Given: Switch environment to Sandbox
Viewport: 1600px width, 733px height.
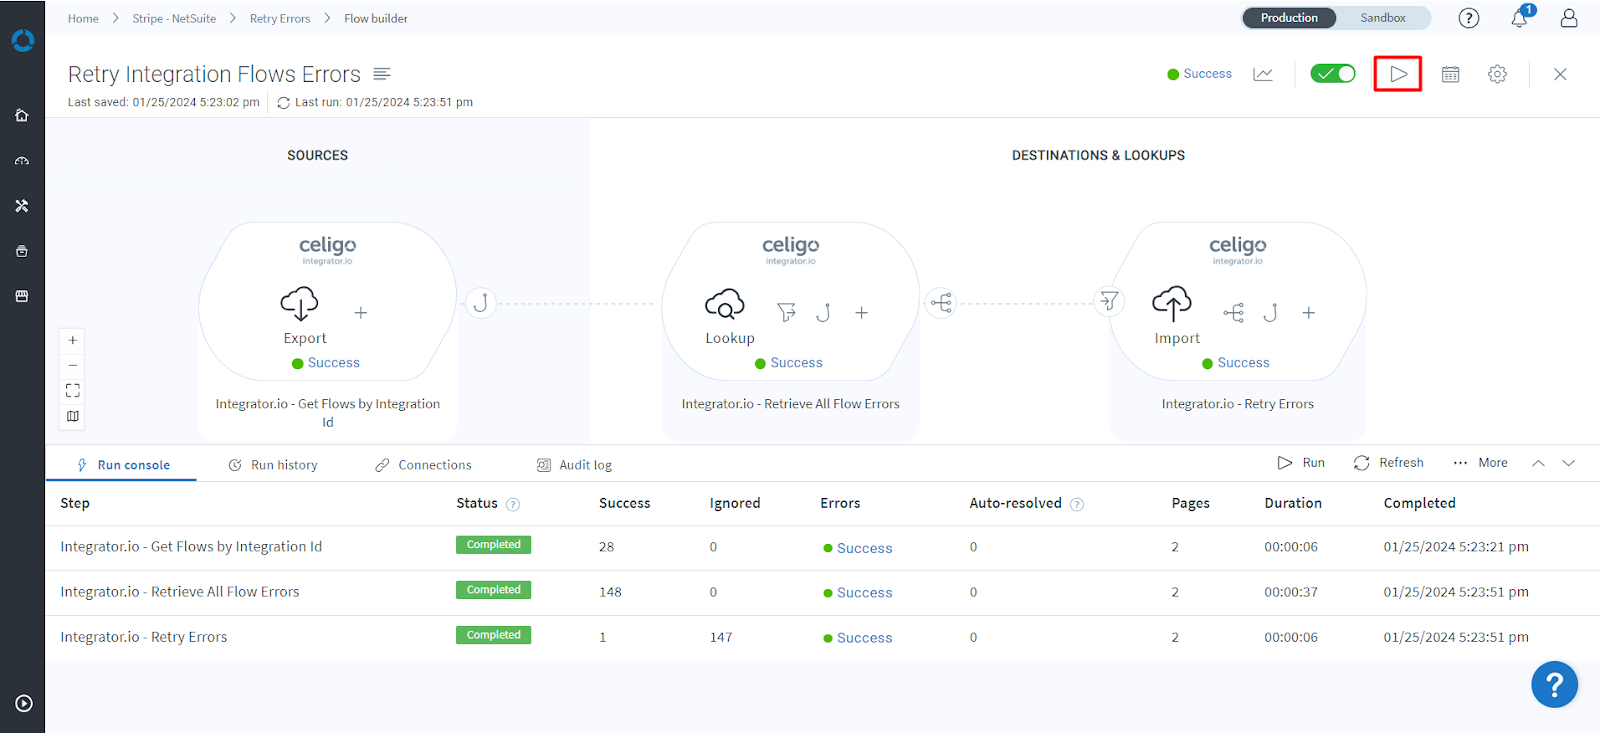Looking at the screenshot, I should [x=1382, y=18].
